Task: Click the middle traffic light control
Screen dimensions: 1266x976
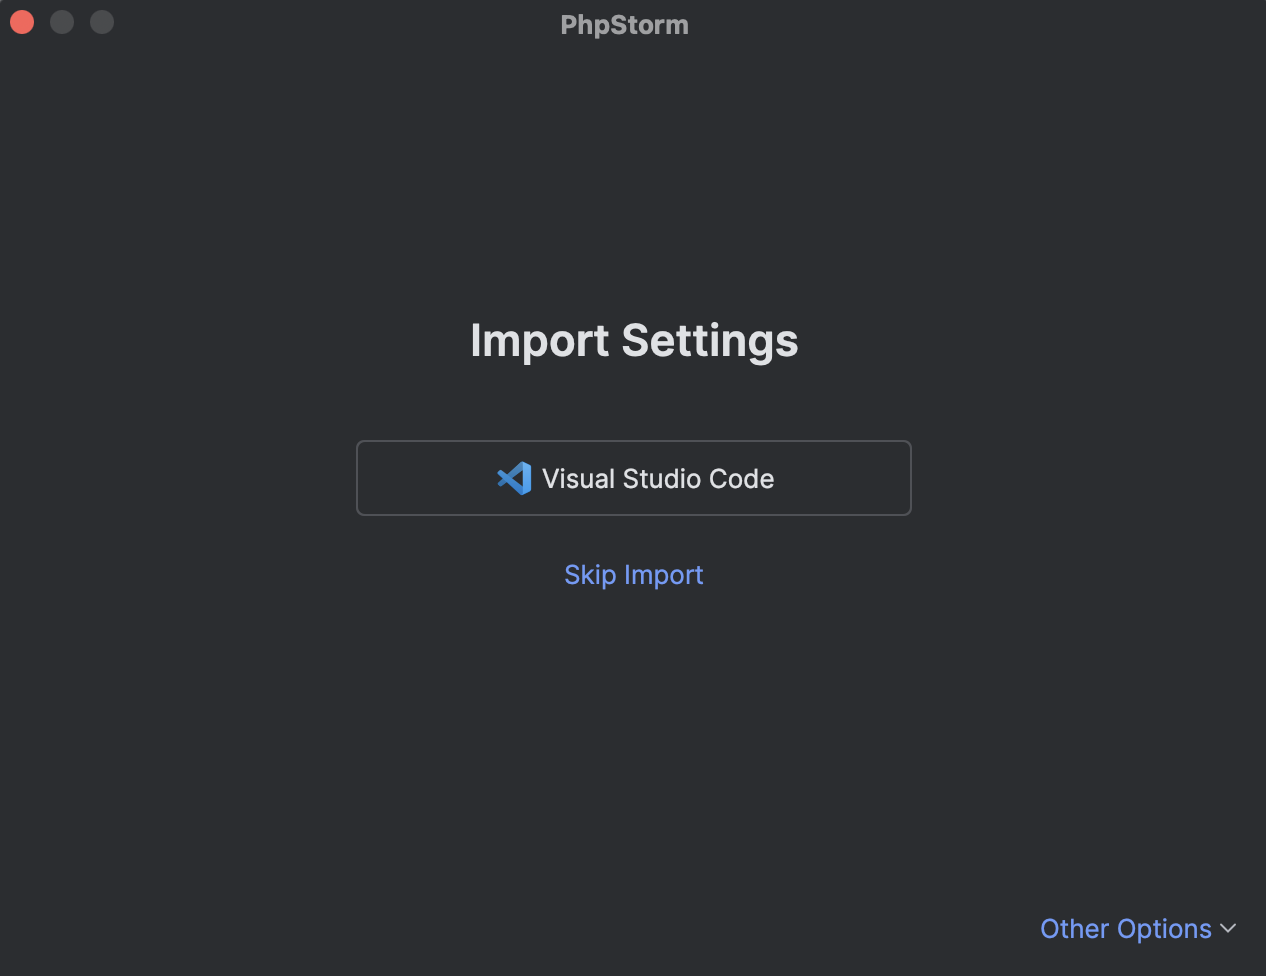Action: pyautogui.click(x=61, y=21)
